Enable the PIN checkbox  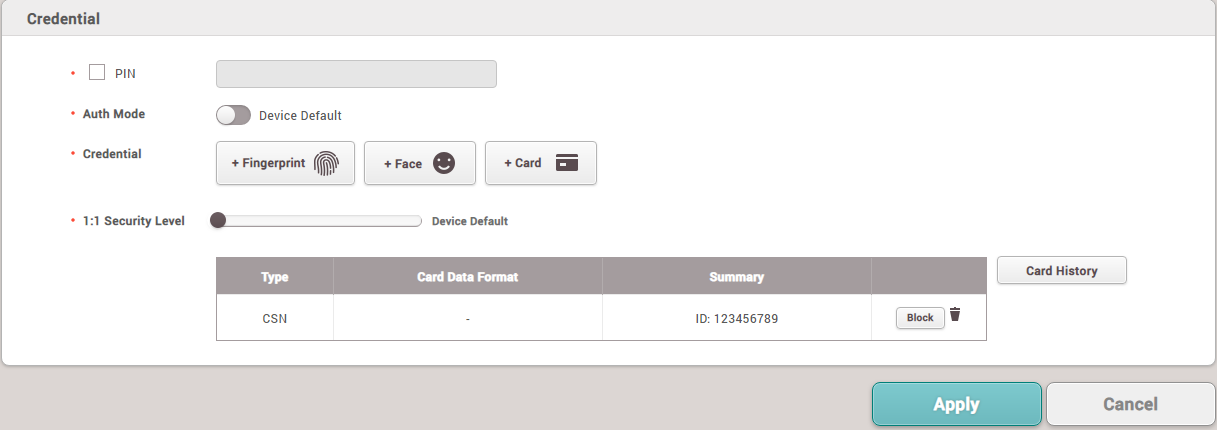tap(97, 73)
